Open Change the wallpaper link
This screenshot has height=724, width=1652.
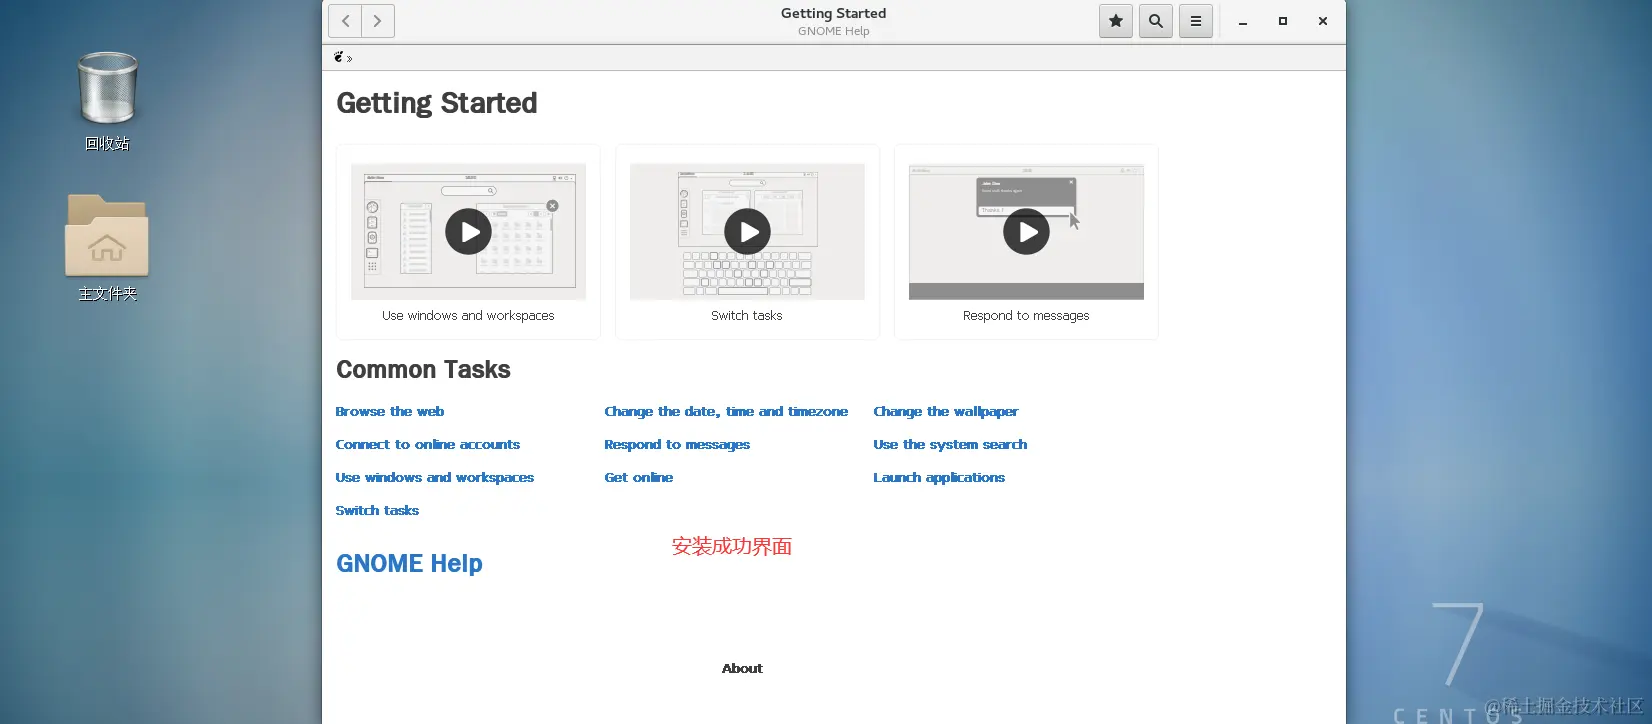(946, 411)
